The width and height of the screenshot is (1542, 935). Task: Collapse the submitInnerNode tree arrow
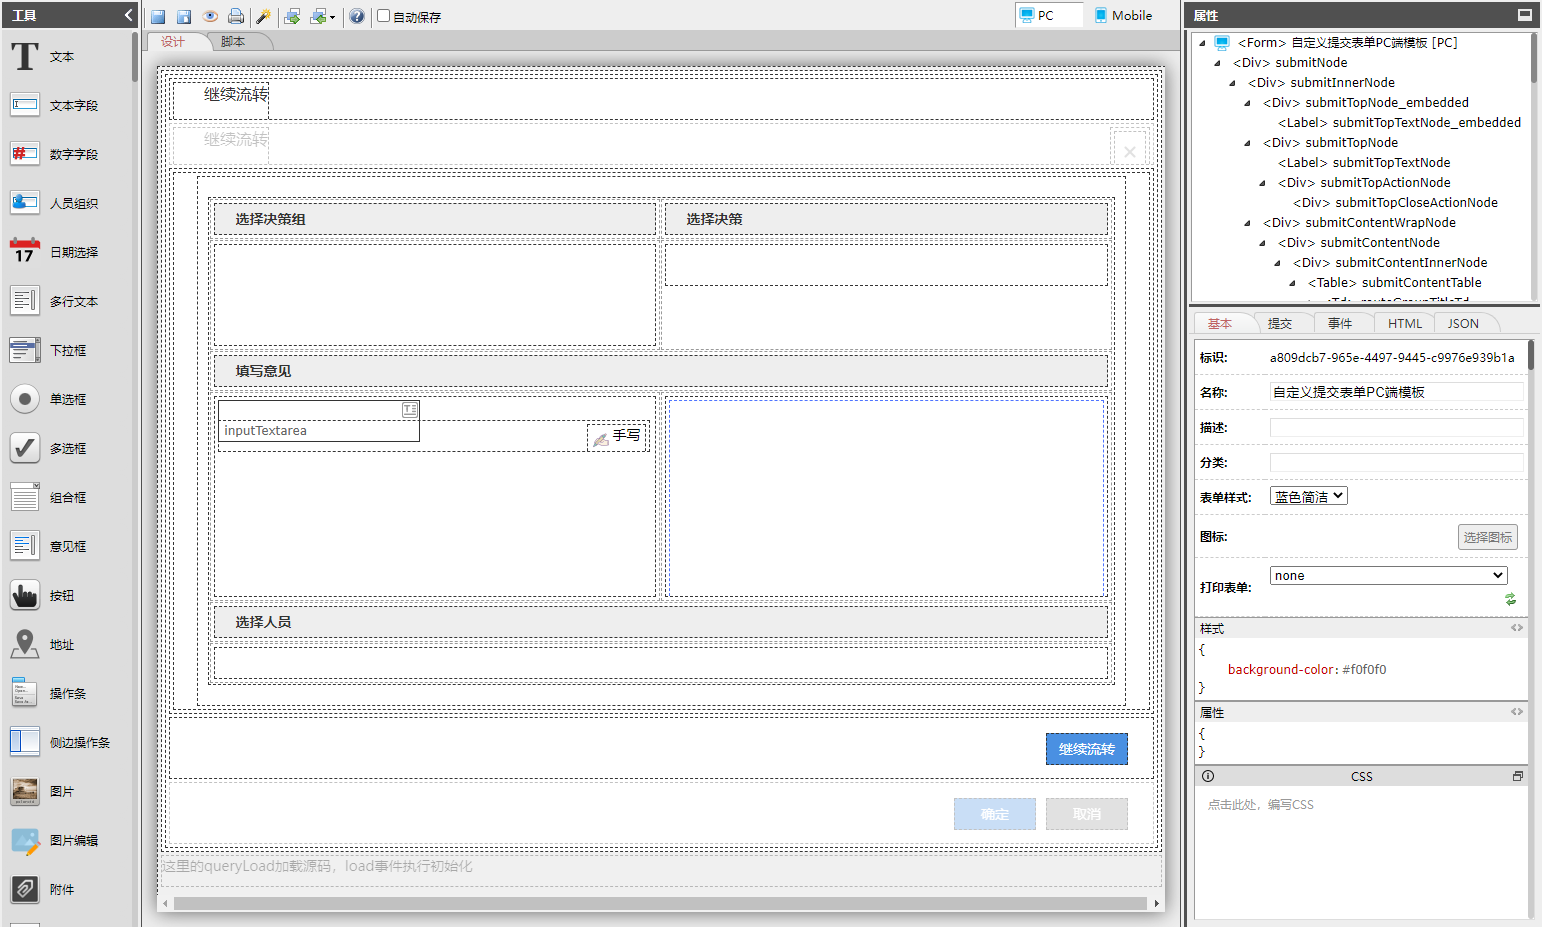(1232, 83)
